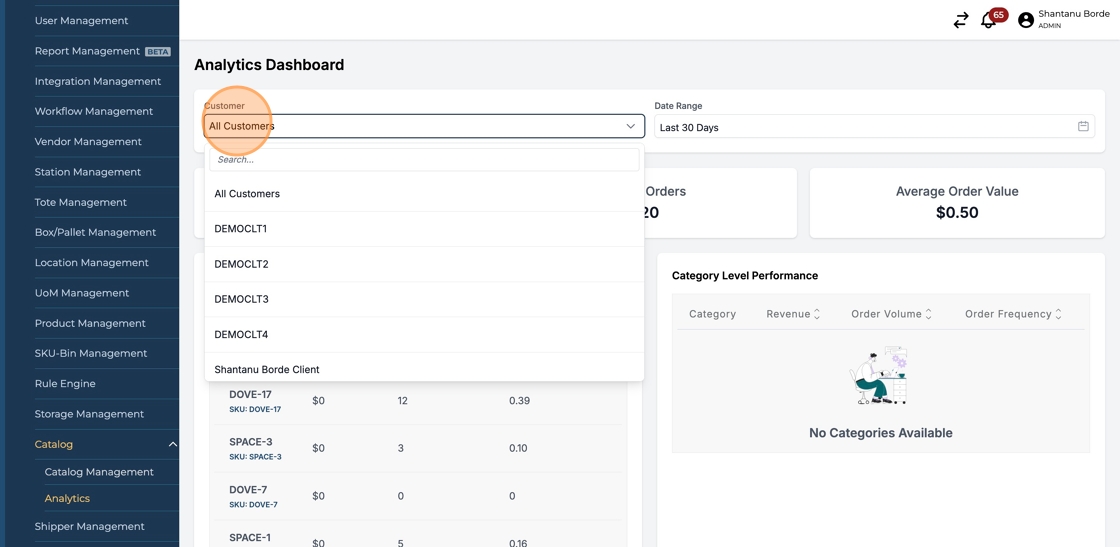
Task: Go to Report Management BETA
Action: 87,51
